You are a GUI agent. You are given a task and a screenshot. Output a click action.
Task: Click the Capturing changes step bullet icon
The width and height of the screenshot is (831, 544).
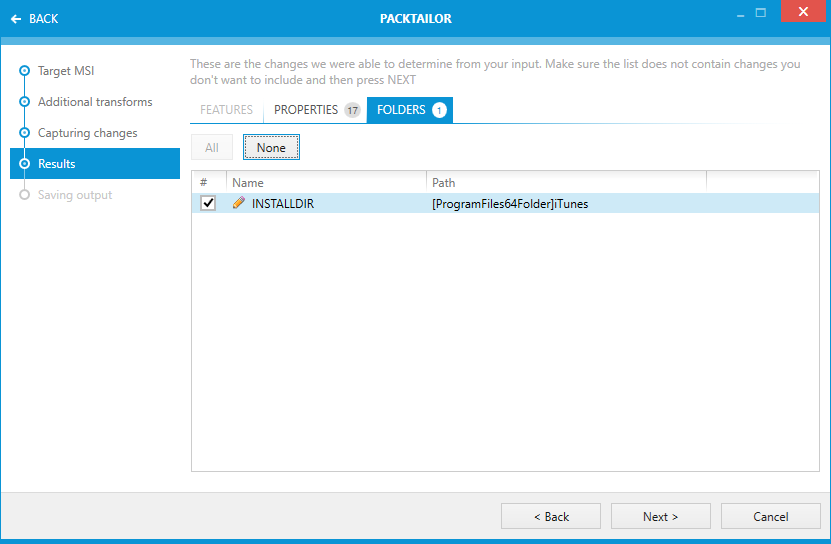pyautogui.click(x=25, y=133)
